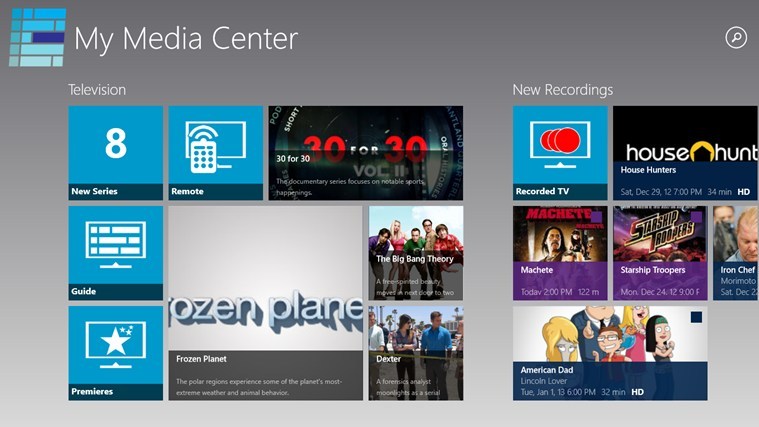
Task: Click the Dexter description text
Action: click(x=409, y=387)
